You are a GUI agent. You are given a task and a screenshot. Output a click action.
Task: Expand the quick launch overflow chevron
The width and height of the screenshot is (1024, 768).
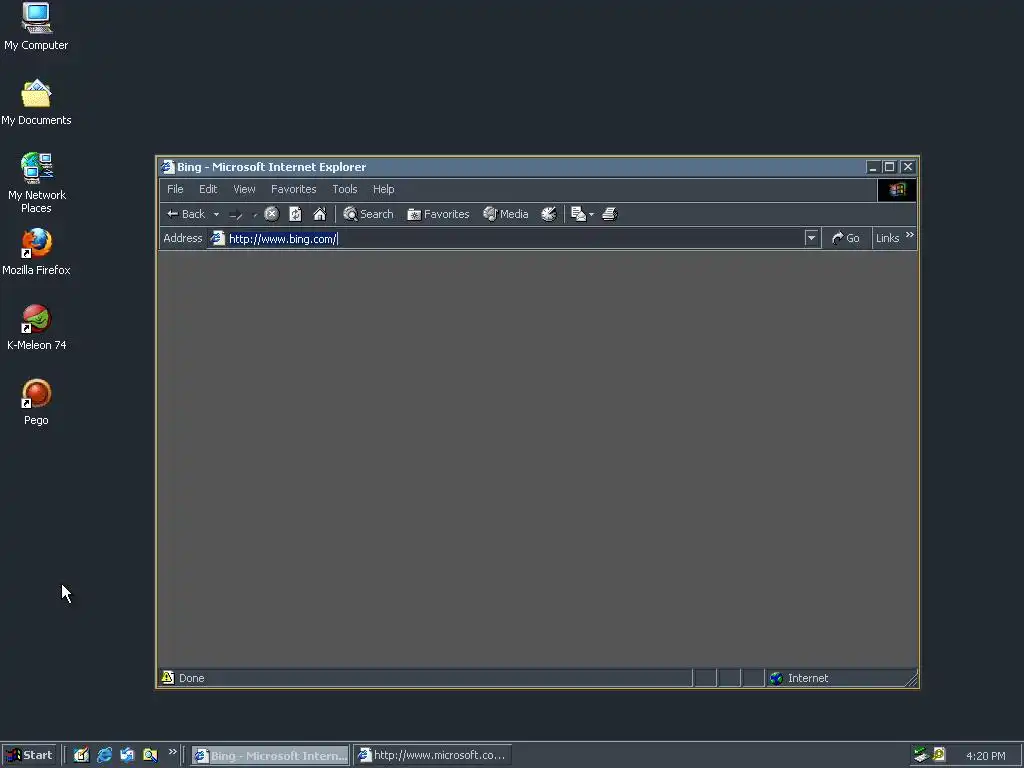pyautogui.click(x=172, y=752)
